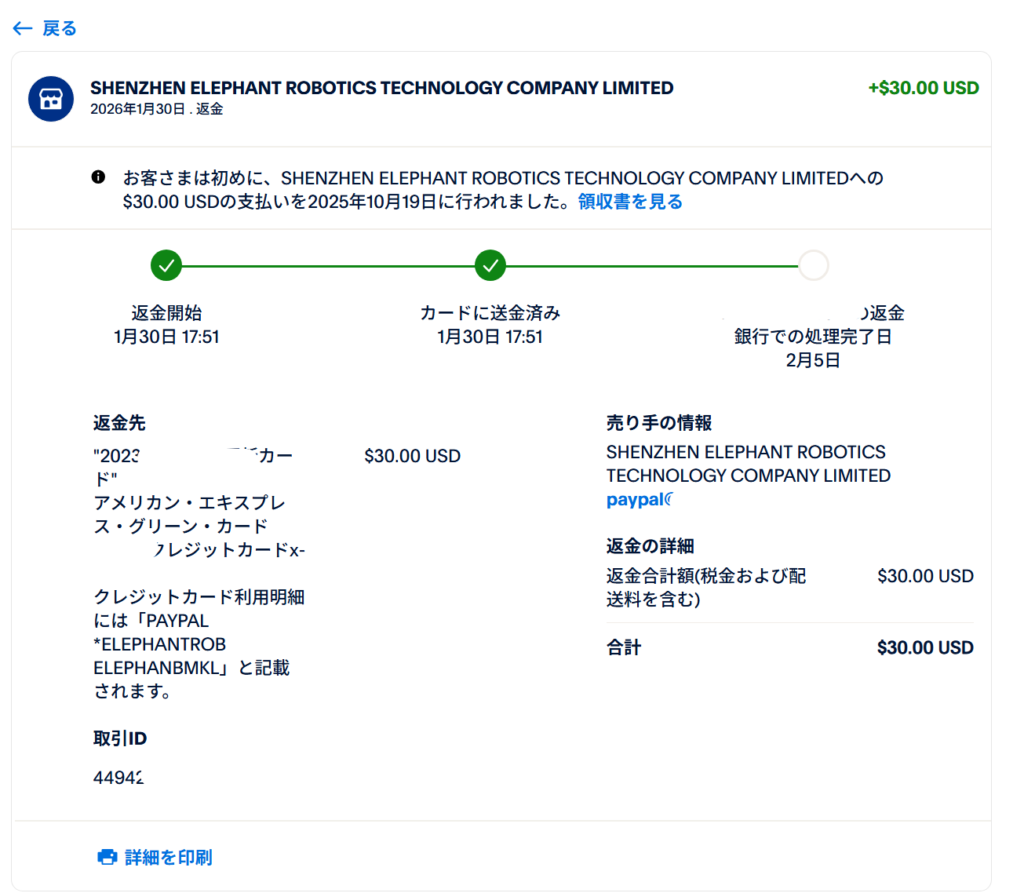Click the green +$30.00 USD amount

tap(923, 88)
